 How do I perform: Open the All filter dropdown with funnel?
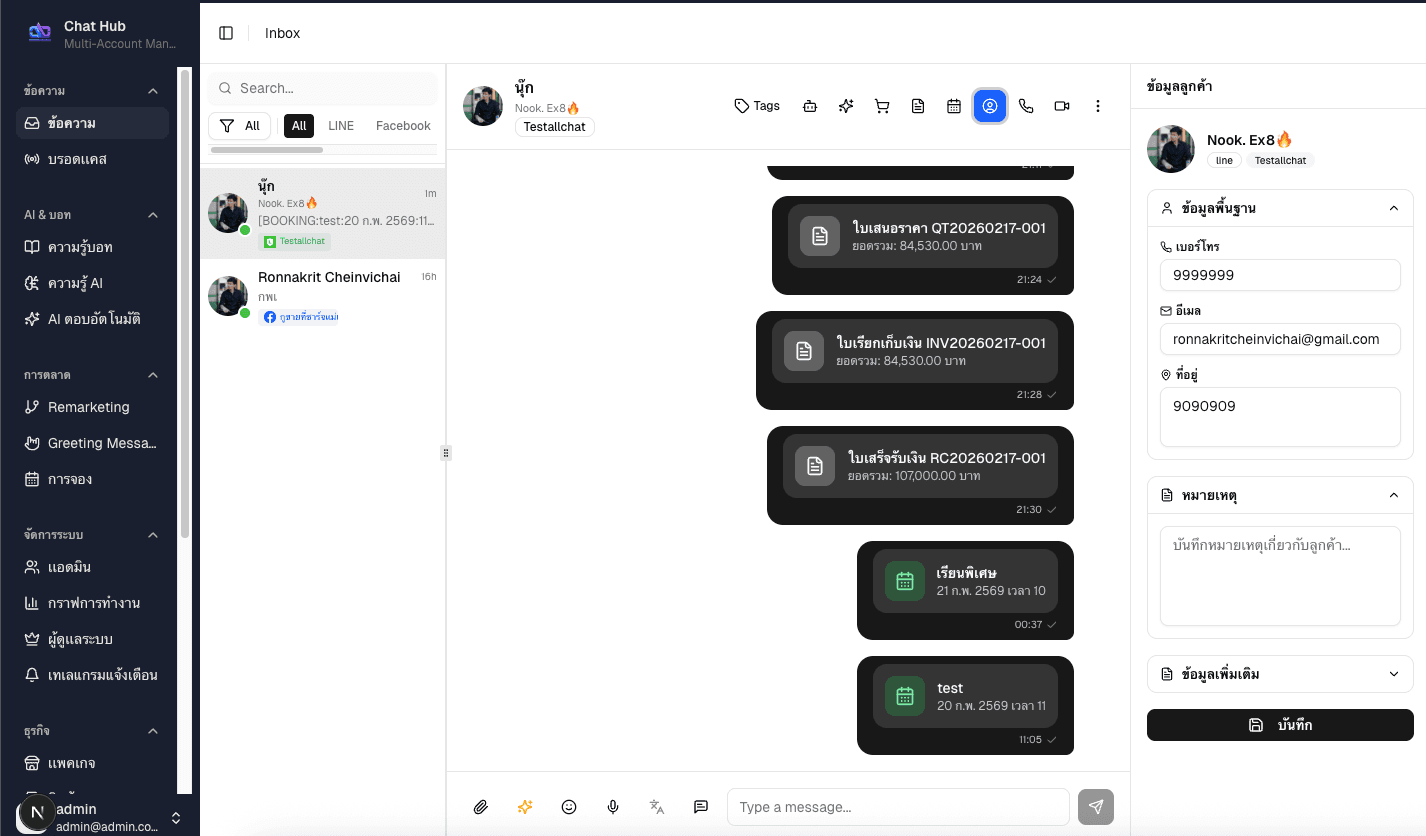click(240, 126)
